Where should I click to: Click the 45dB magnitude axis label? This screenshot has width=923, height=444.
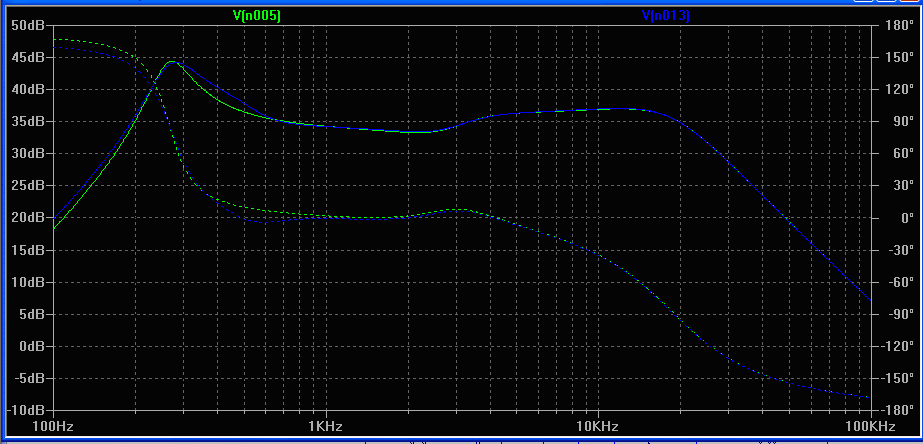click(28, 57)
